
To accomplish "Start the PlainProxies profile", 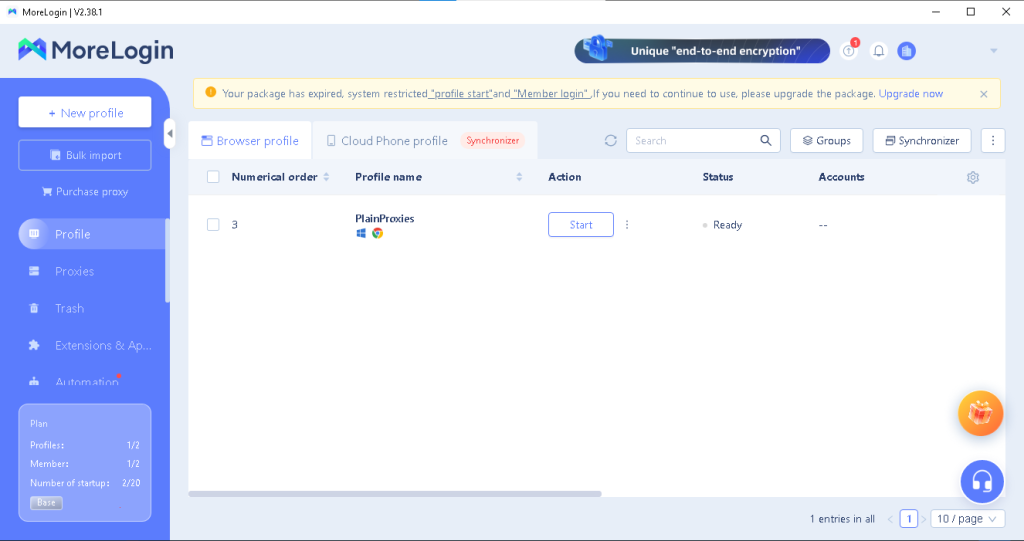I will (x=581, y=225).
